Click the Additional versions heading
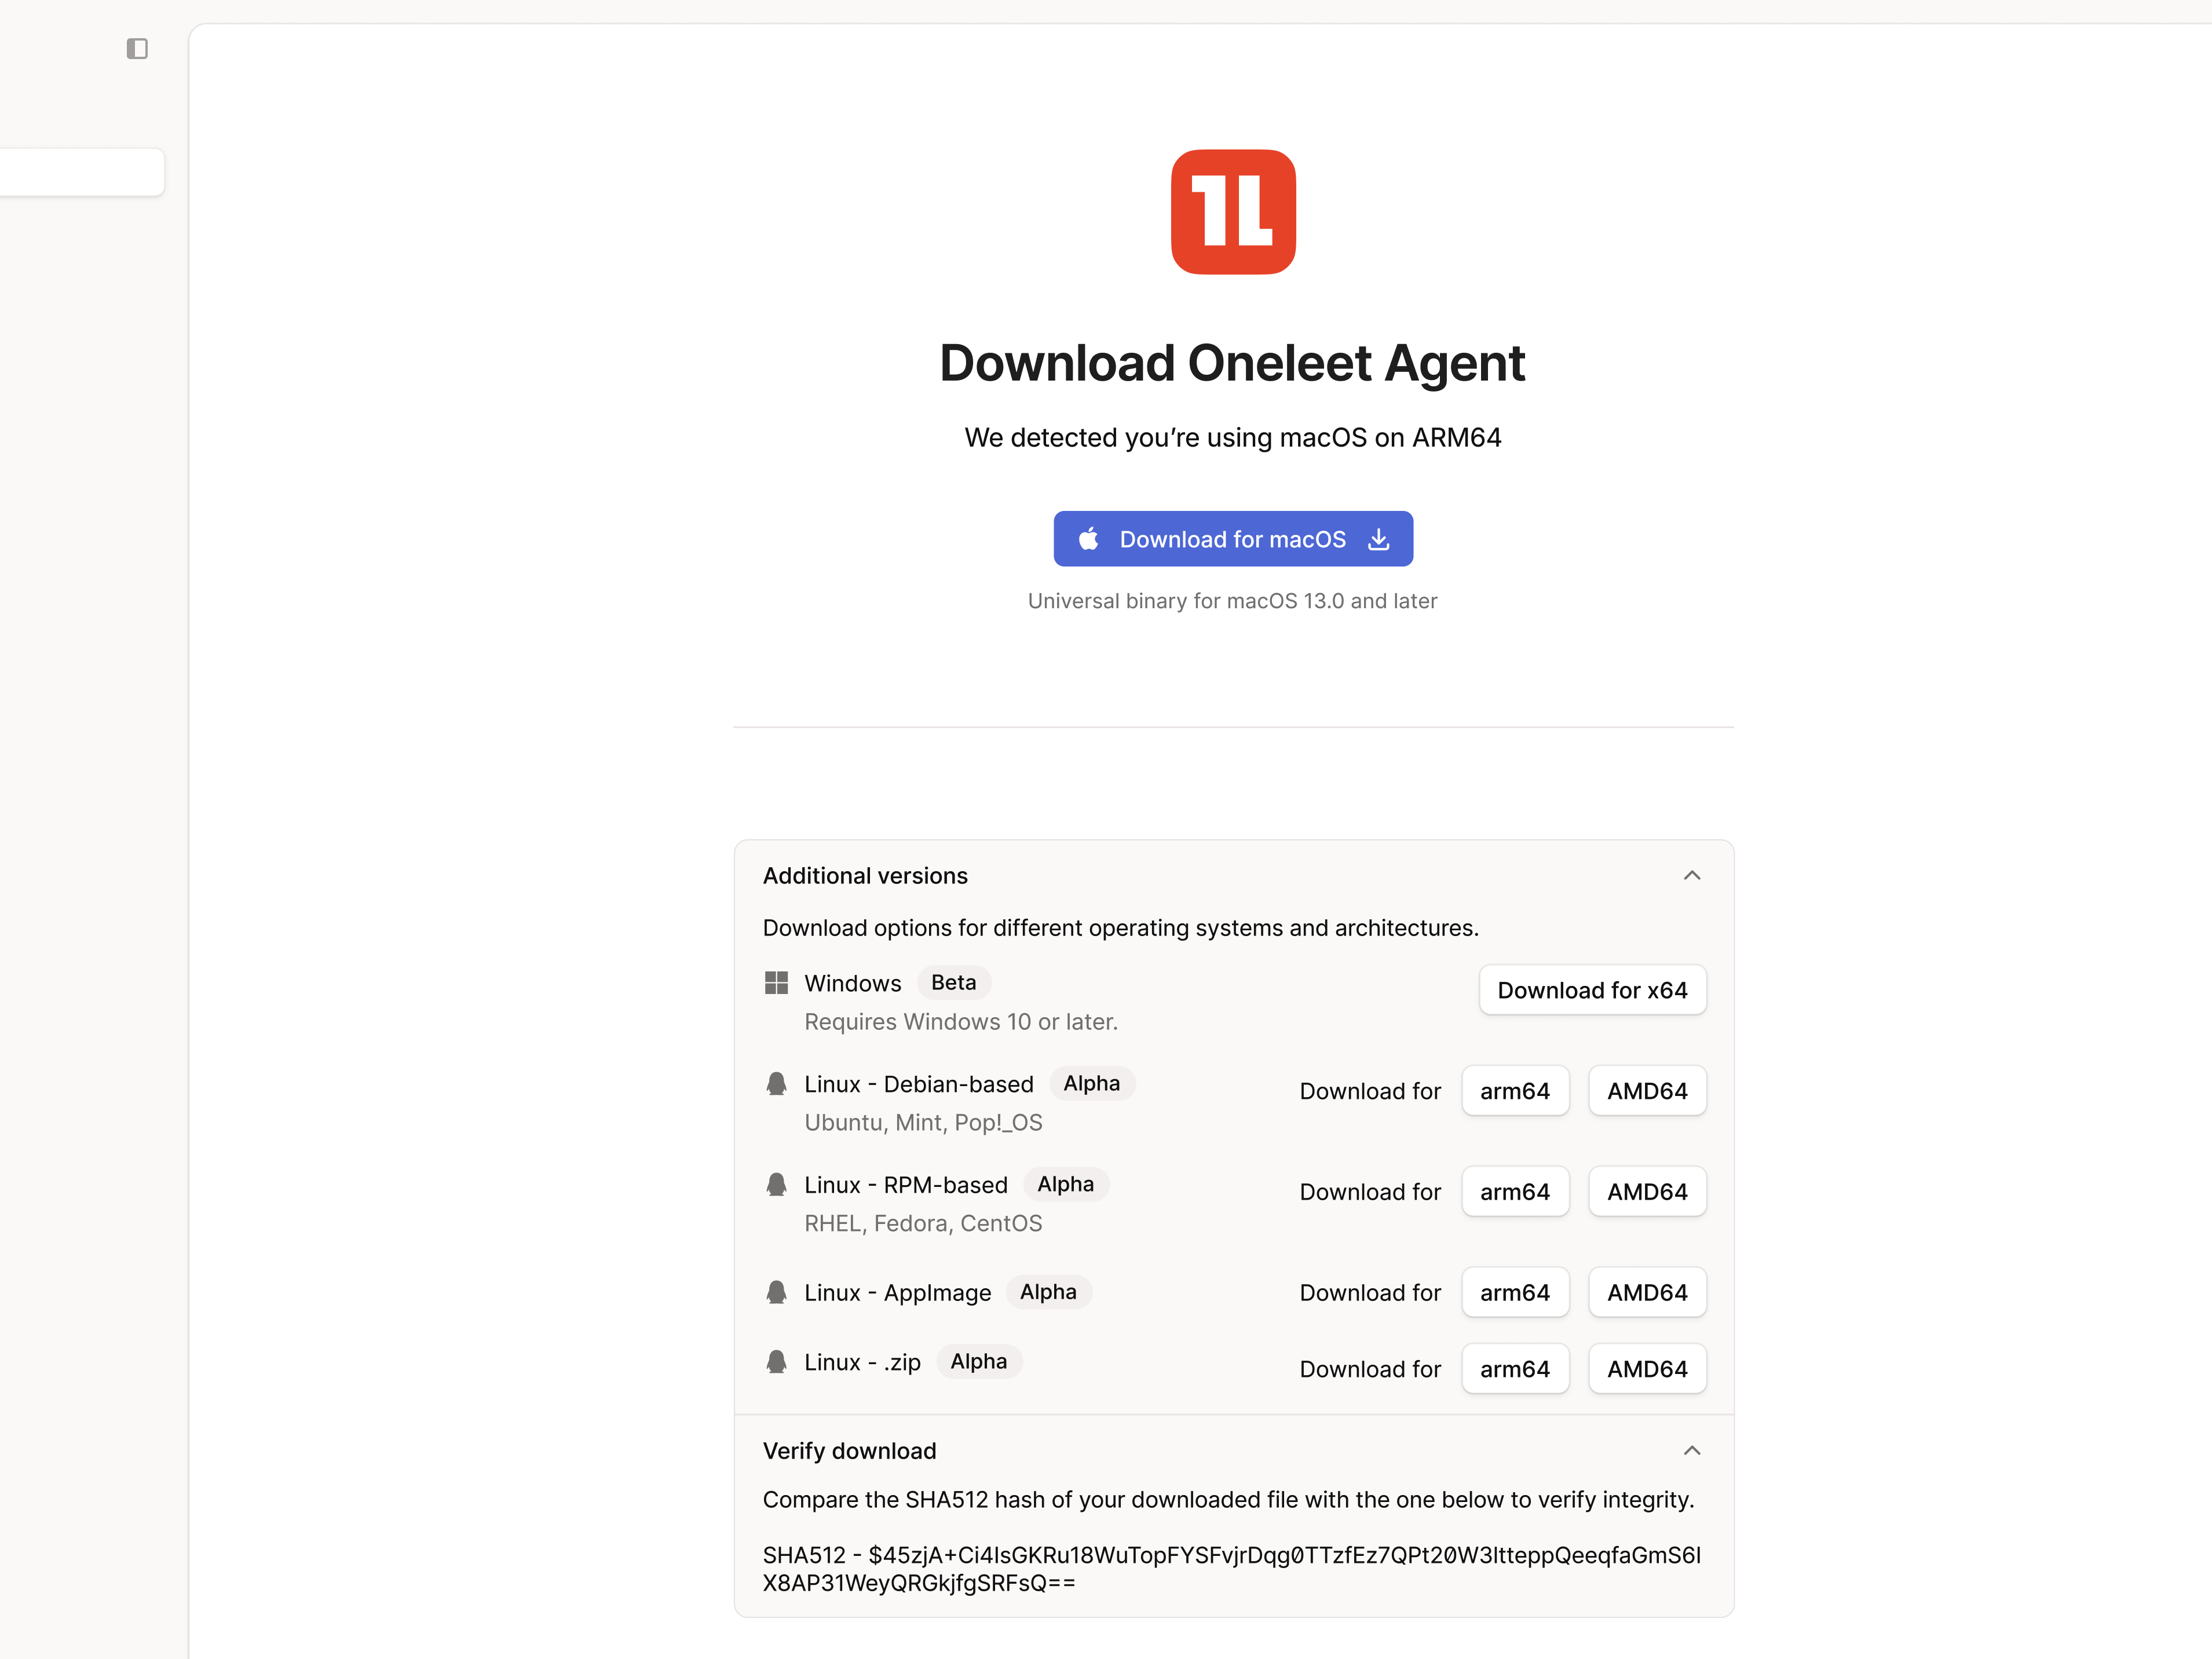Screen dimensions: 2212x1659 865,876
